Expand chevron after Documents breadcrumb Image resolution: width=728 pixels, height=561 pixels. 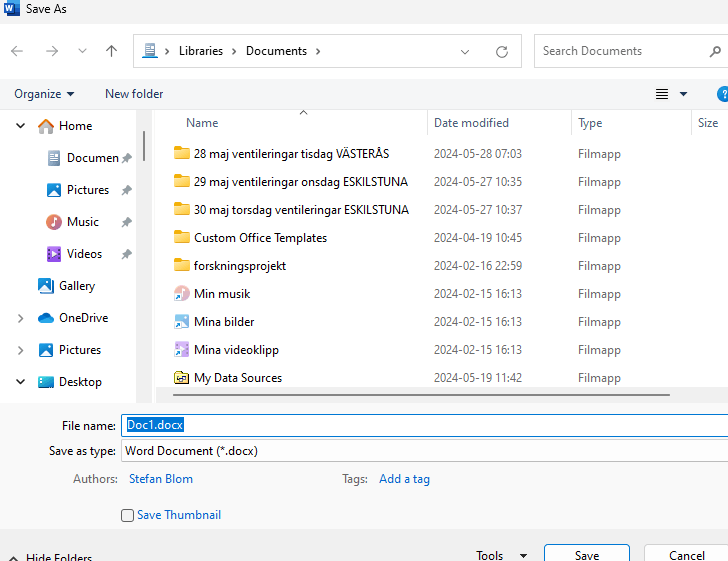tap(318, 51)
